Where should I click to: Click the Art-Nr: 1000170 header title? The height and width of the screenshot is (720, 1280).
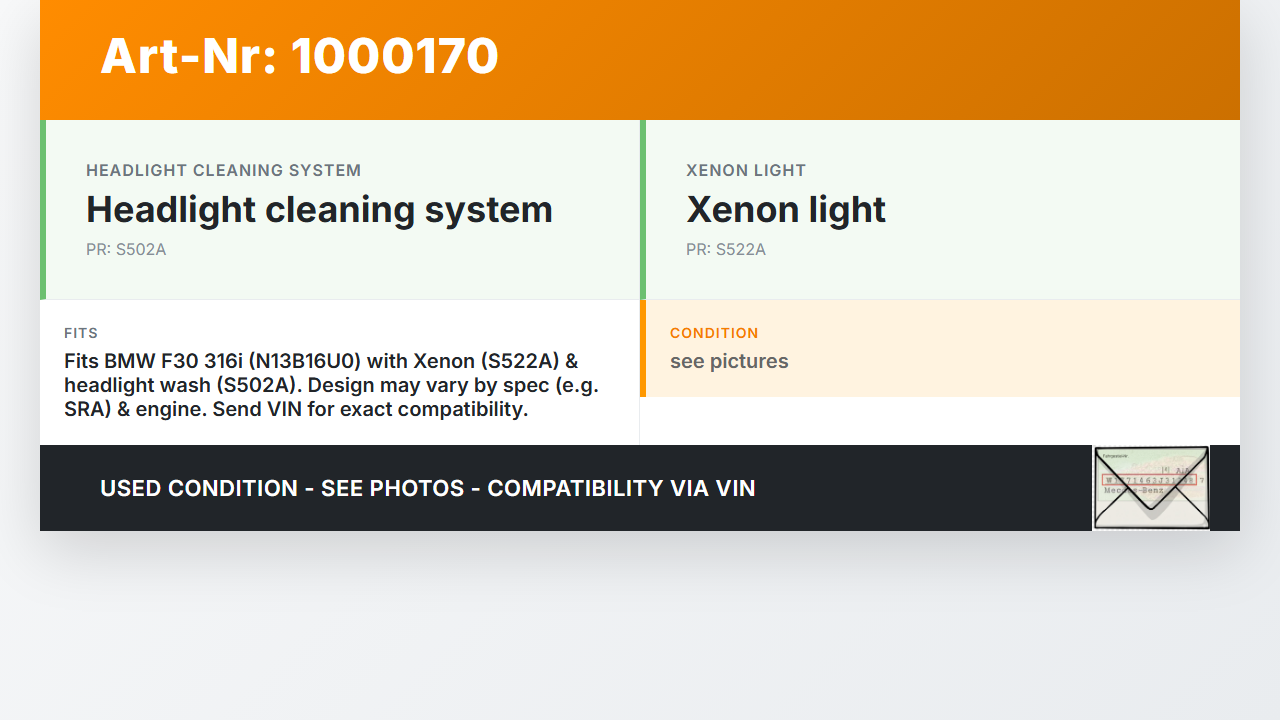point(299,56)
